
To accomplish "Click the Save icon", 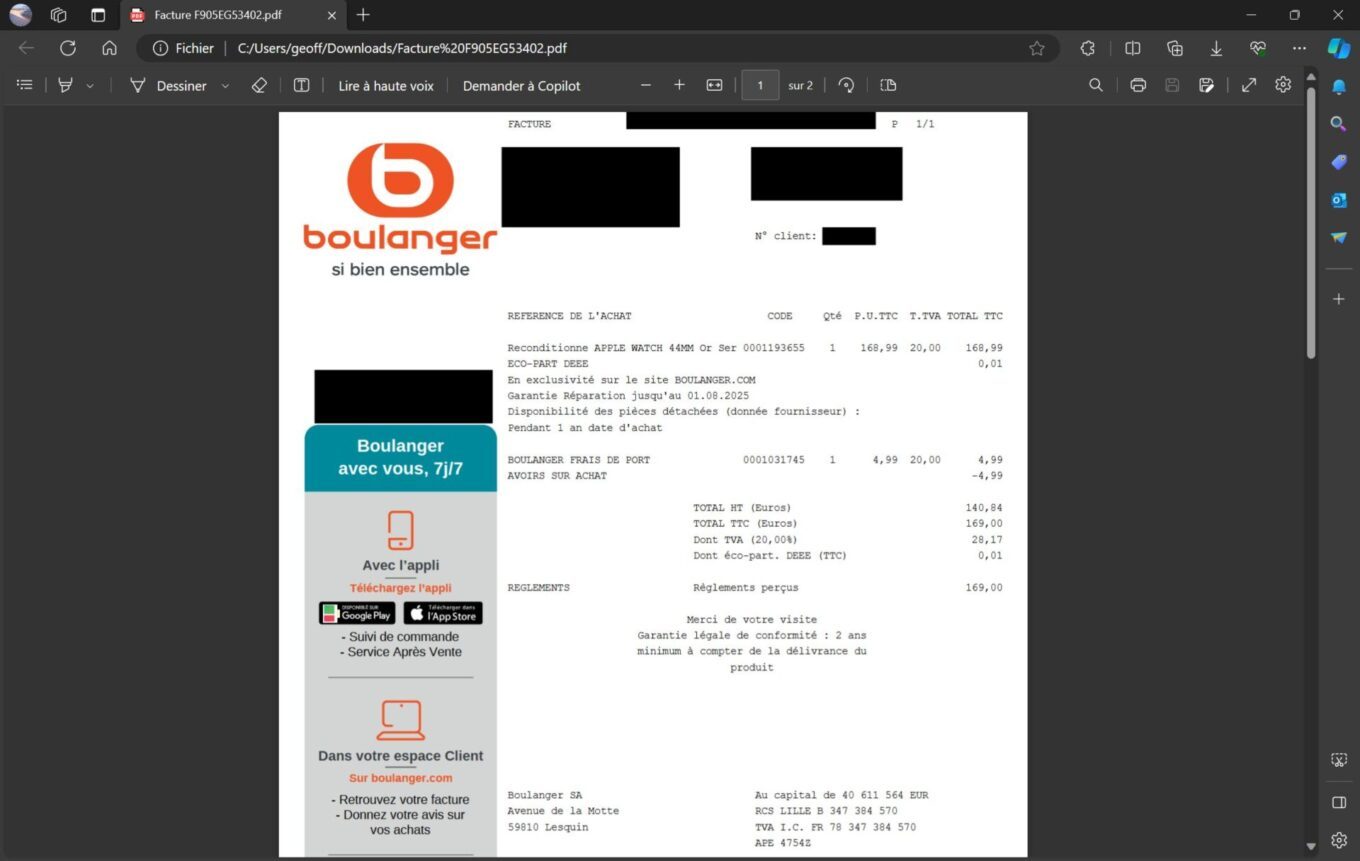I will [1173, 86].
